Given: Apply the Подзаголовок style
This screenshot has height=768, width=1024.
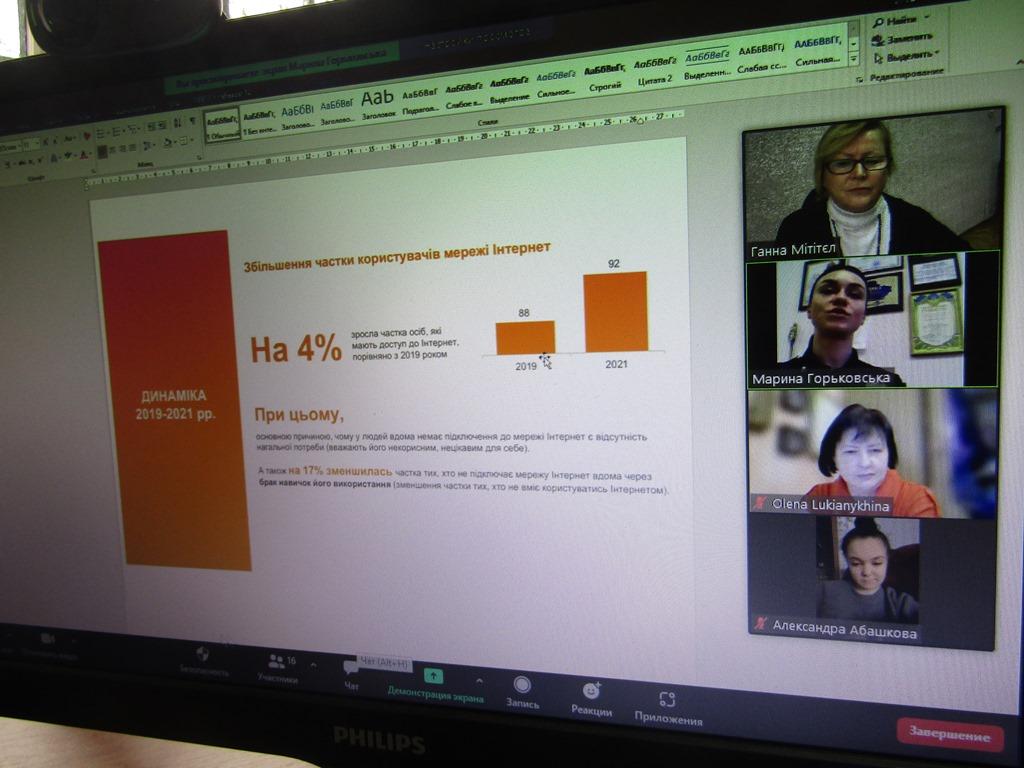Looking at the screenshot, I should coord(420,101).
